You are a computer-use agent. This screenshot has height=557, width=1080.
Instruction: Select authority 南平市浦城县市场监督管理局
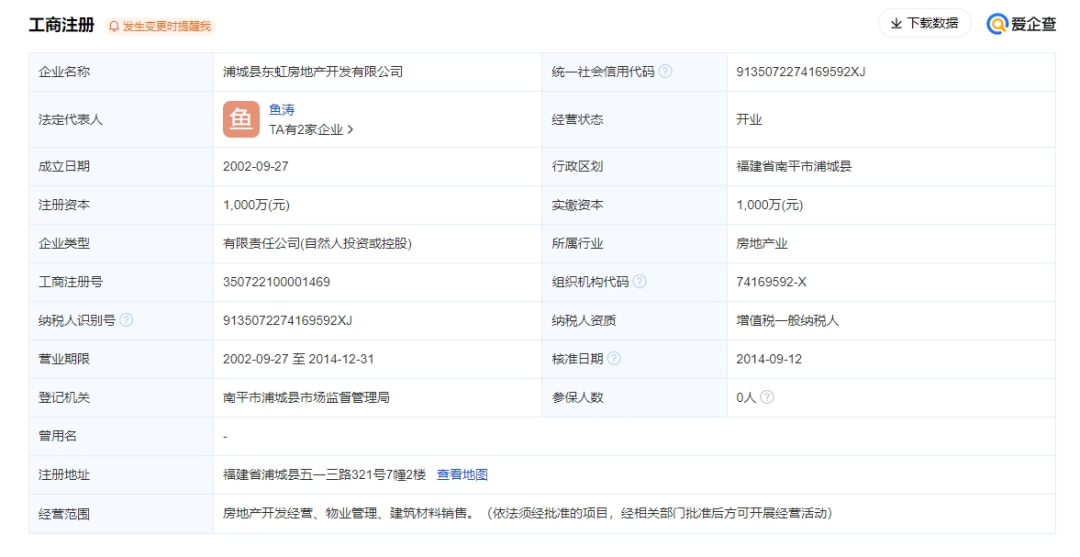tap(306, 397)
